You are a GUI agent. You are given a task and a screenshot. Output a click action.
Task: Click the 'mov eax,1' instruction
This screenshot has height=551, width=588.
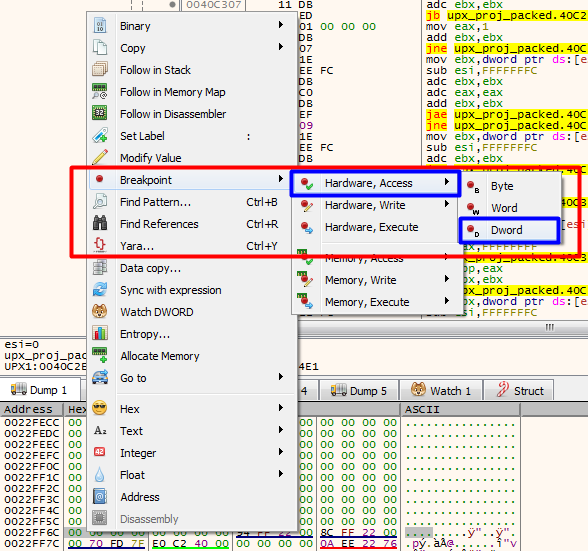point(457,26)
